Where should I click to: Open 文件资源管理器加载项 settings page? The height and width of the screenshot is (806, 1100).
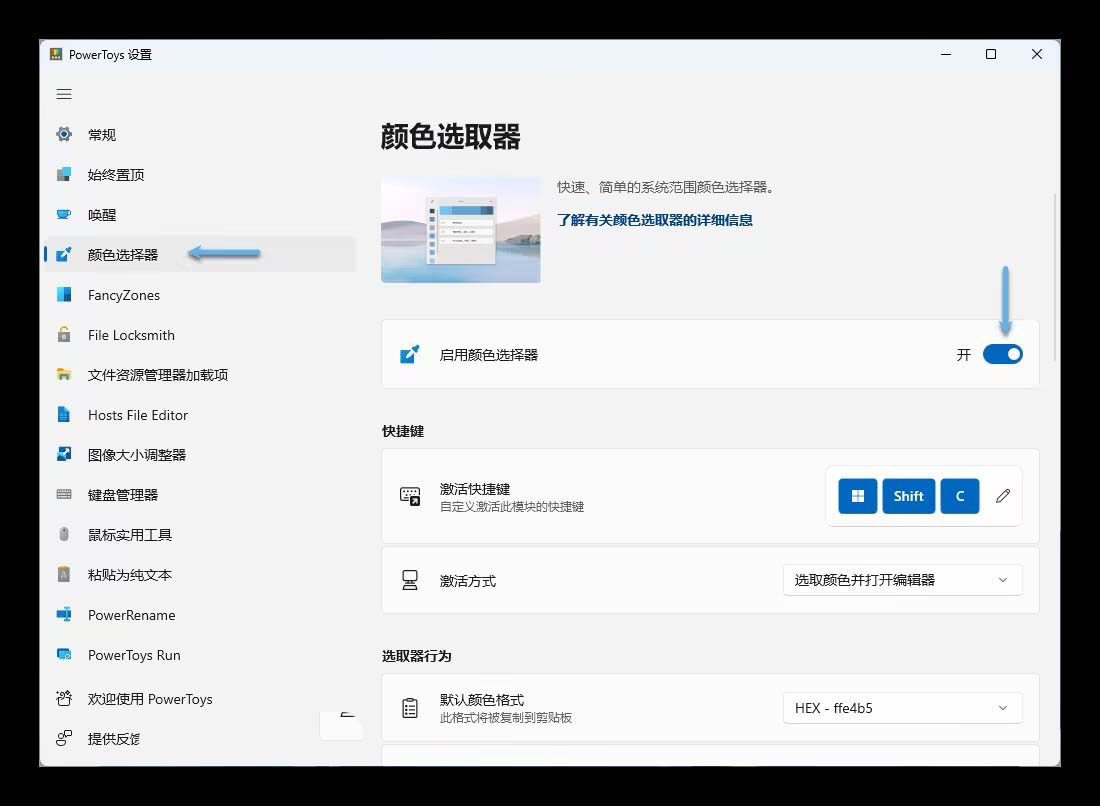[201, 375]
